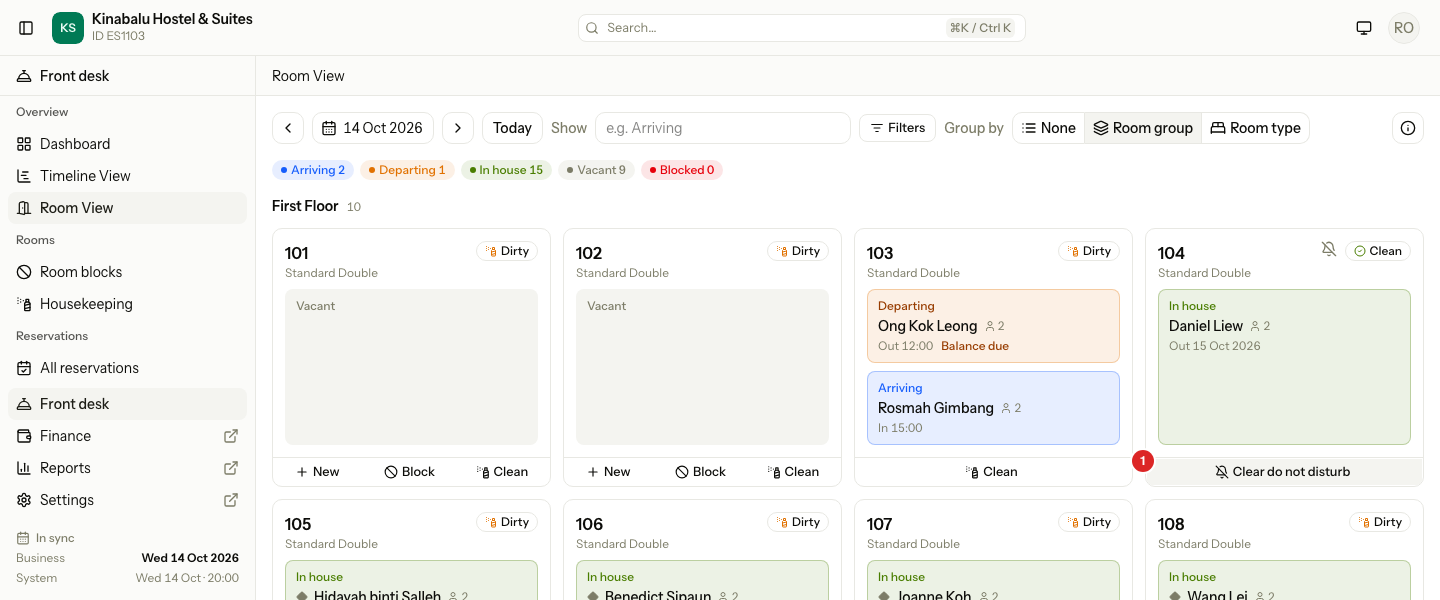
Task: Block room 101
Action: 410,472
